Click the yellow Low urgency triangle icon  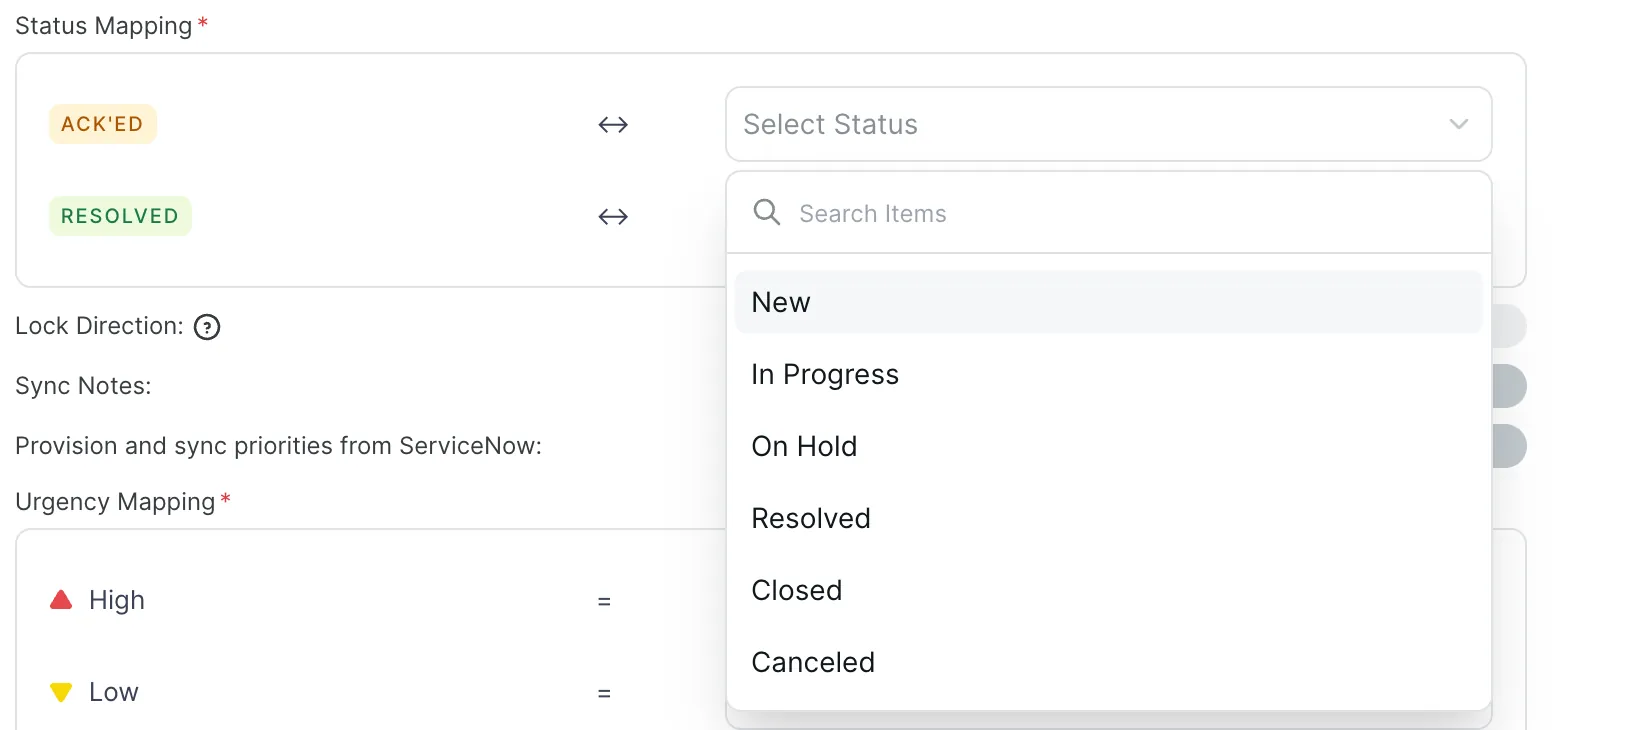61,692
